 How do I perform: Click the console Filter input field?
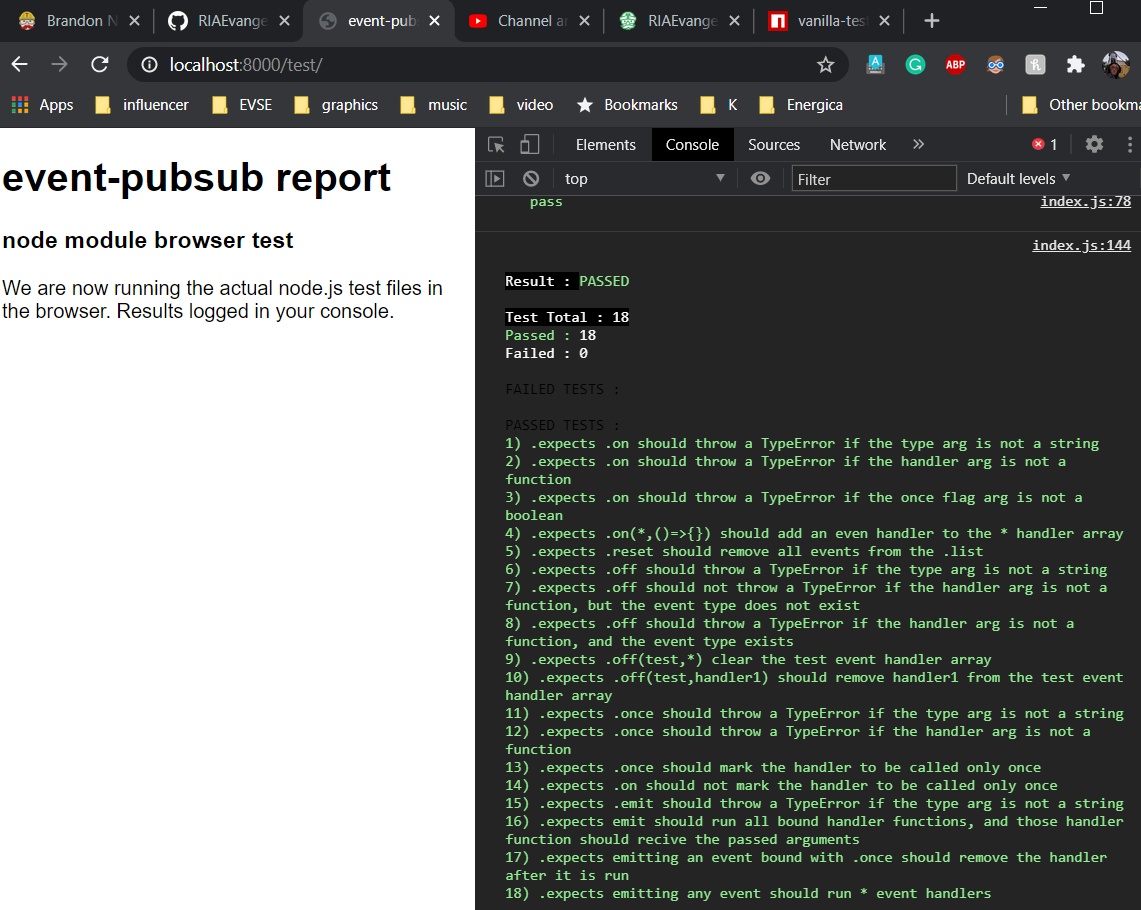click(x=873, y=179)
